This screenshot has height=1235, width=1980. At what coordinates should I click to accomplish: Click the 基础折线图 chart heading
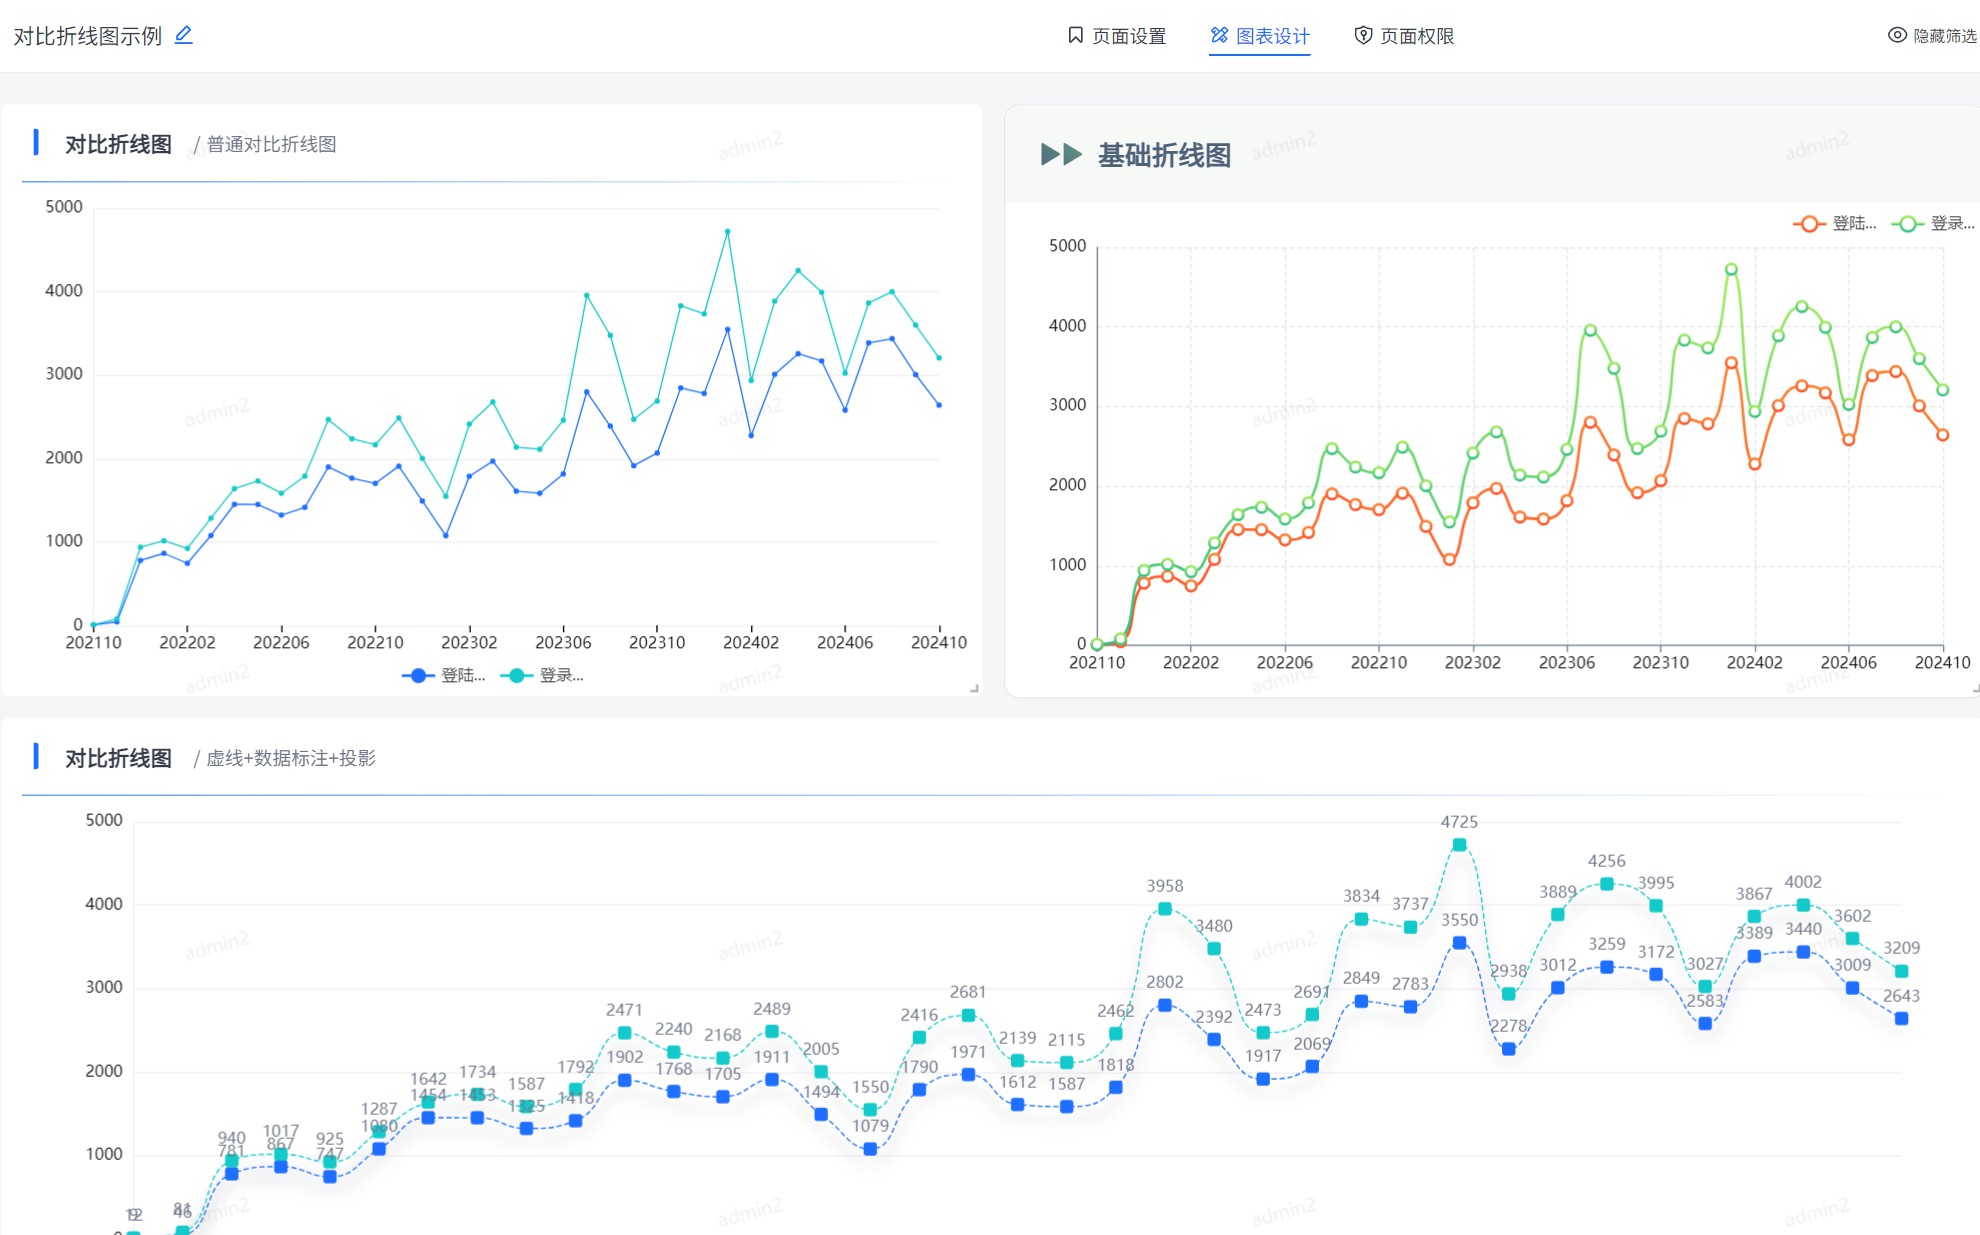(x=1164, y=155)
